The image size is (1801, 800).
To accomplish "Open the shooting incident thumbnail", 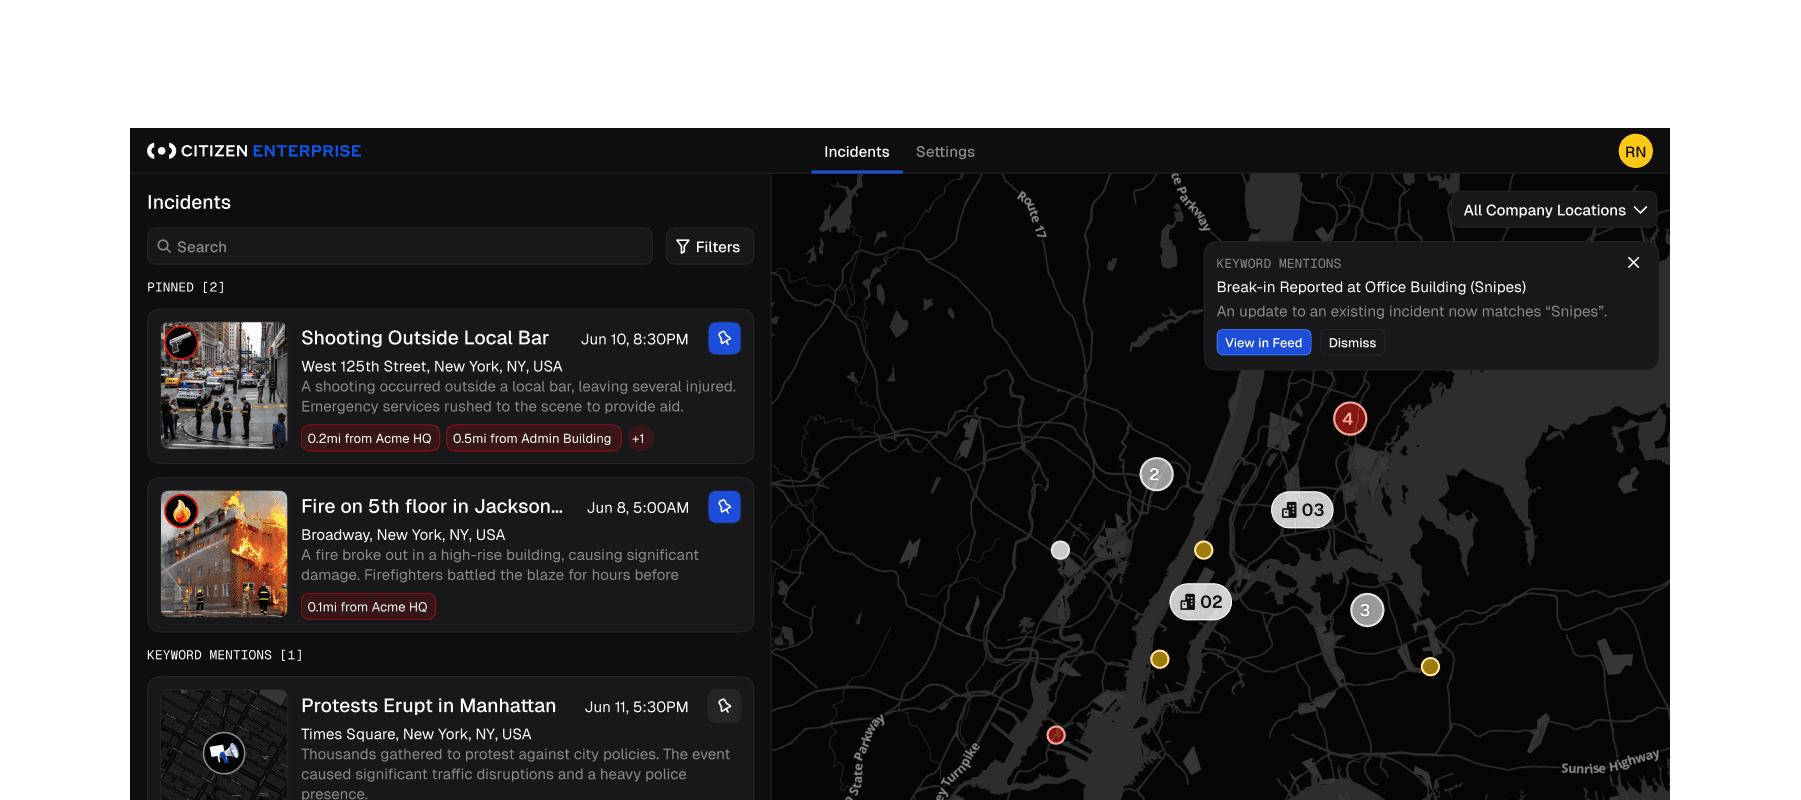I will click(x=224, y=385).
